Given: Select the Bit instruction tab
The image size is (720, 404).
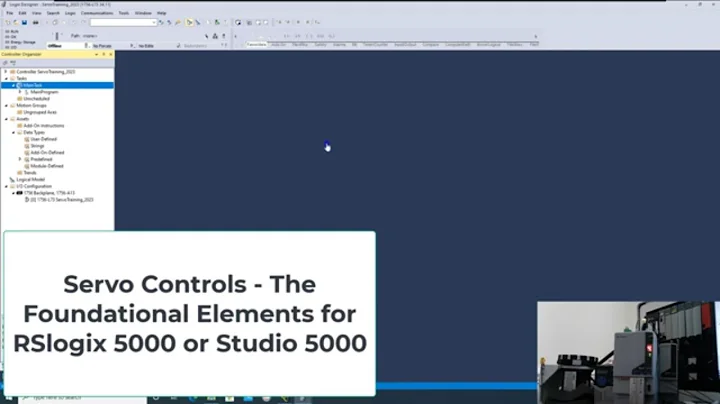Looking at the screenshot, I should pos(354,45).
